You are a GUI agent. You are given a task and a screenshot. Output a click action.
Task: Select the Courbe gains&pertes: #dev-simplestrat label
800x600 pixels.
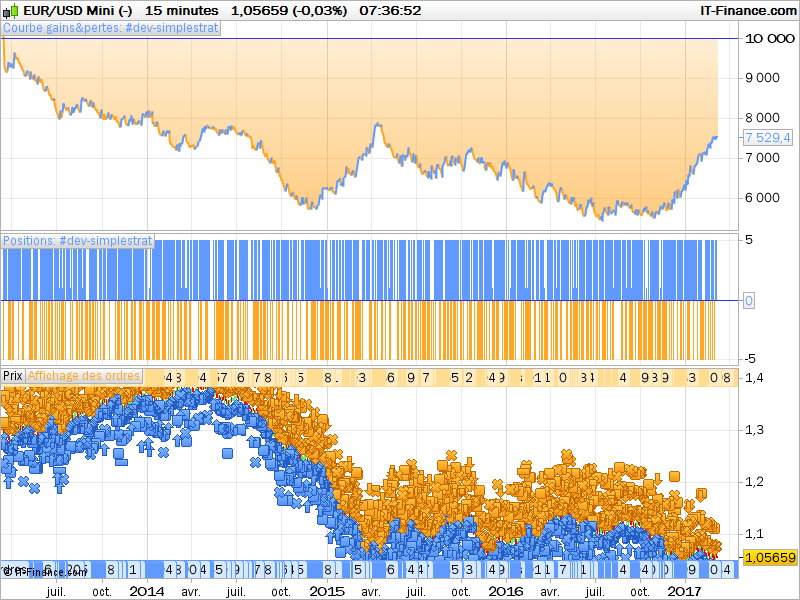coord(111,28)
